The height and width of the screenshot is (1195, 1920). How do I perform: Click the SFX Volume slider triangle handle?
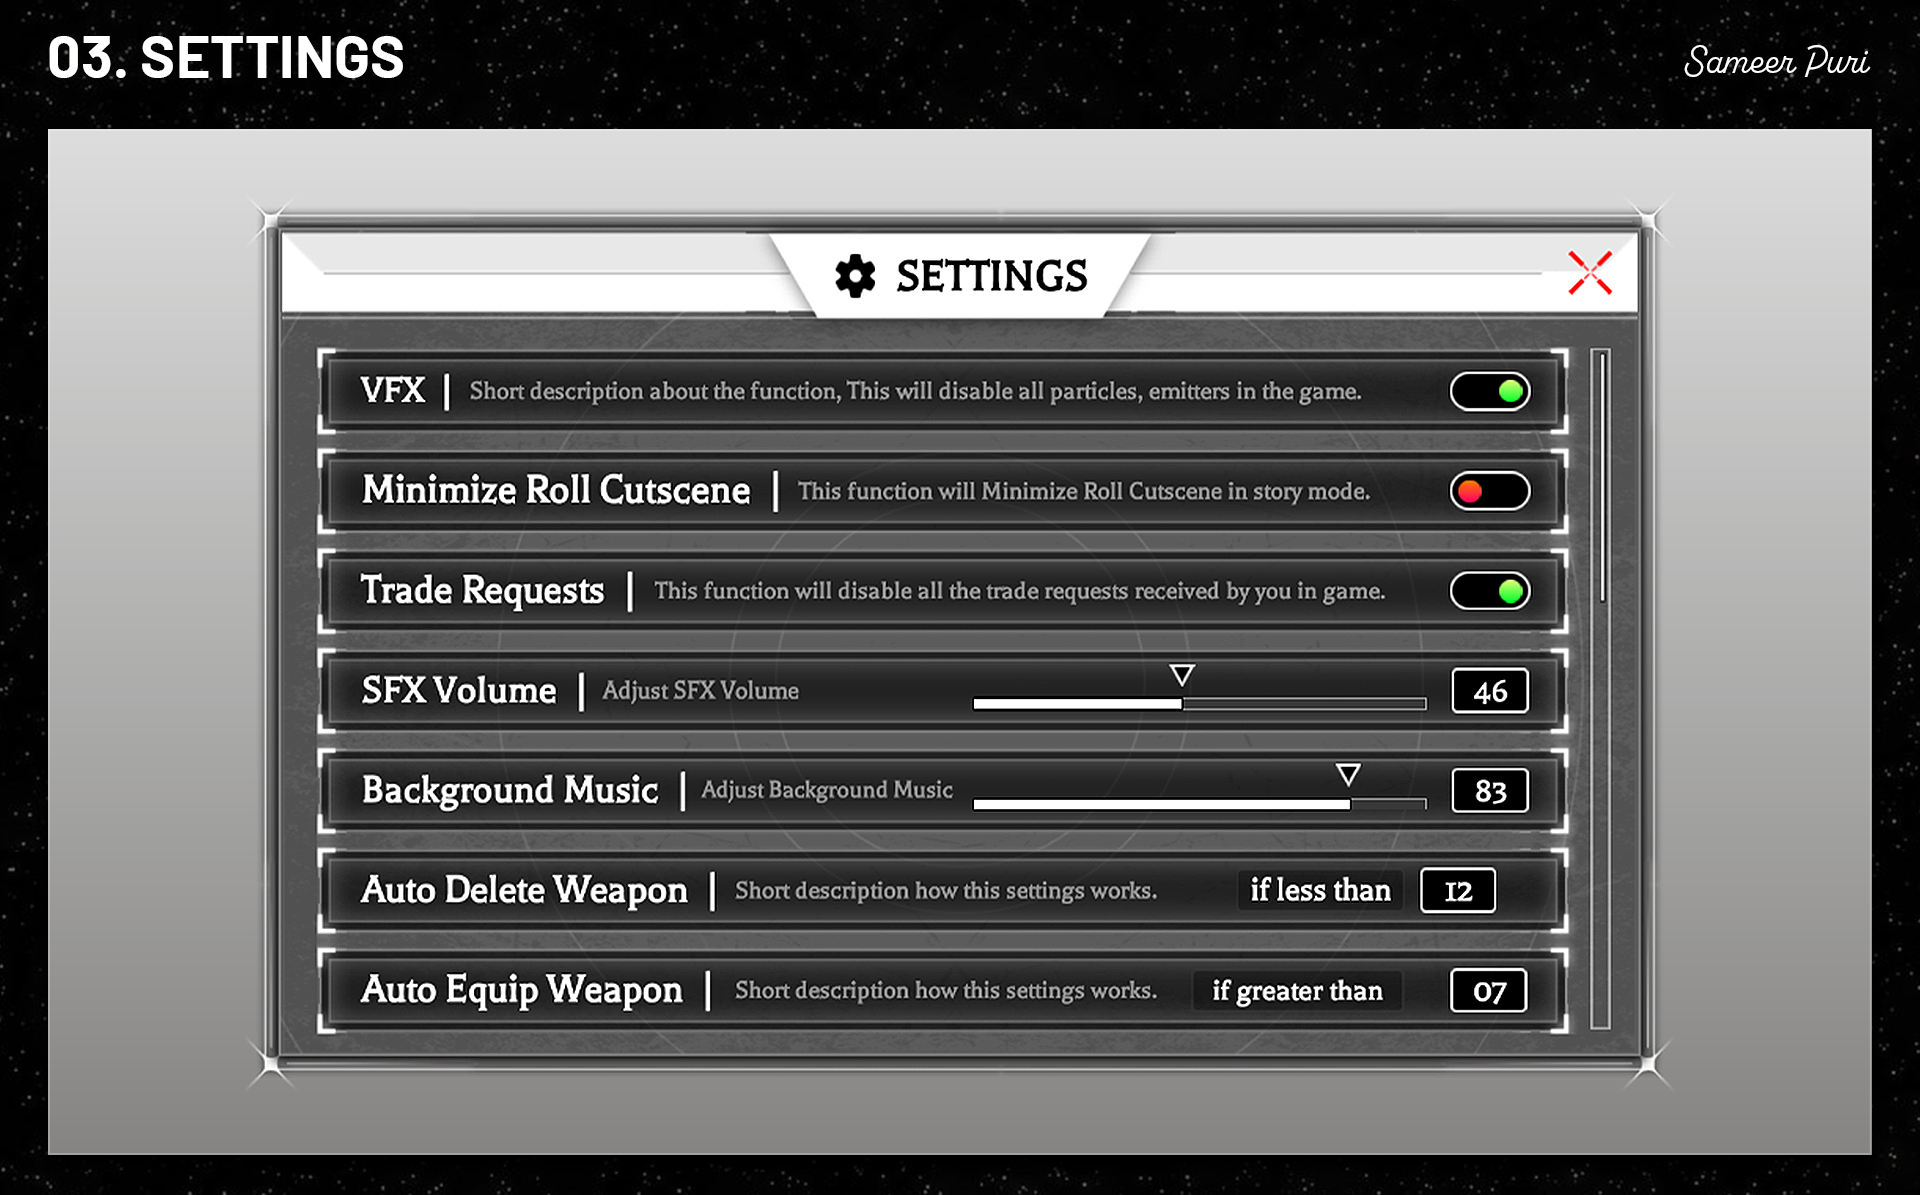click(1182, 676)
